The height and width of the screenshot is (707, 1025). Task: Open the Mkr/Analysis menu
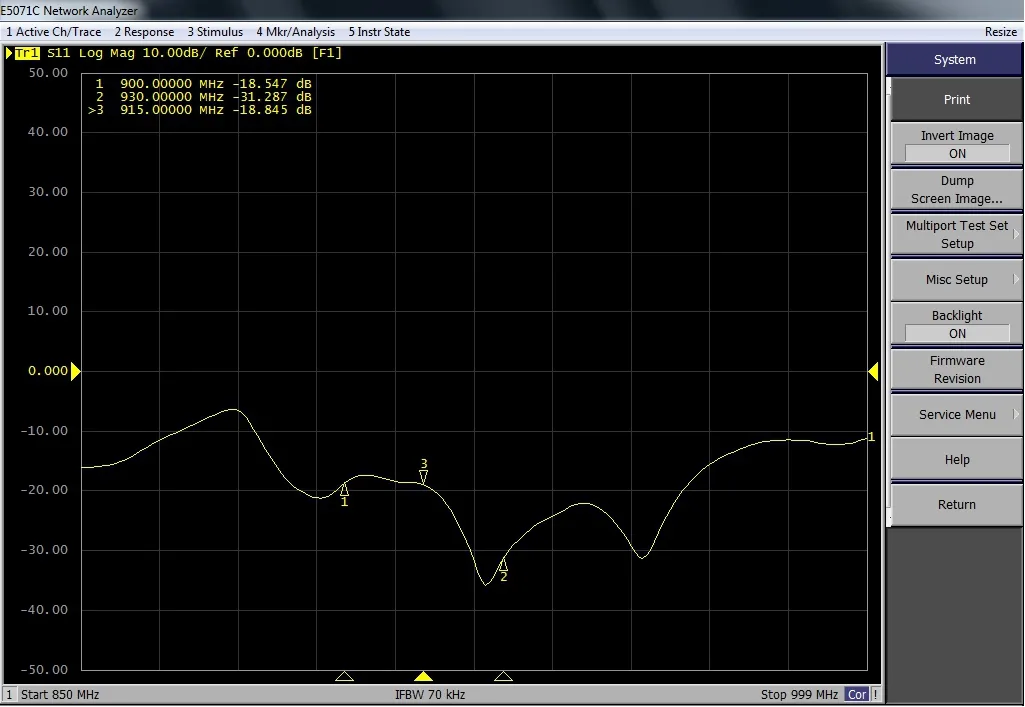[296, 32]
